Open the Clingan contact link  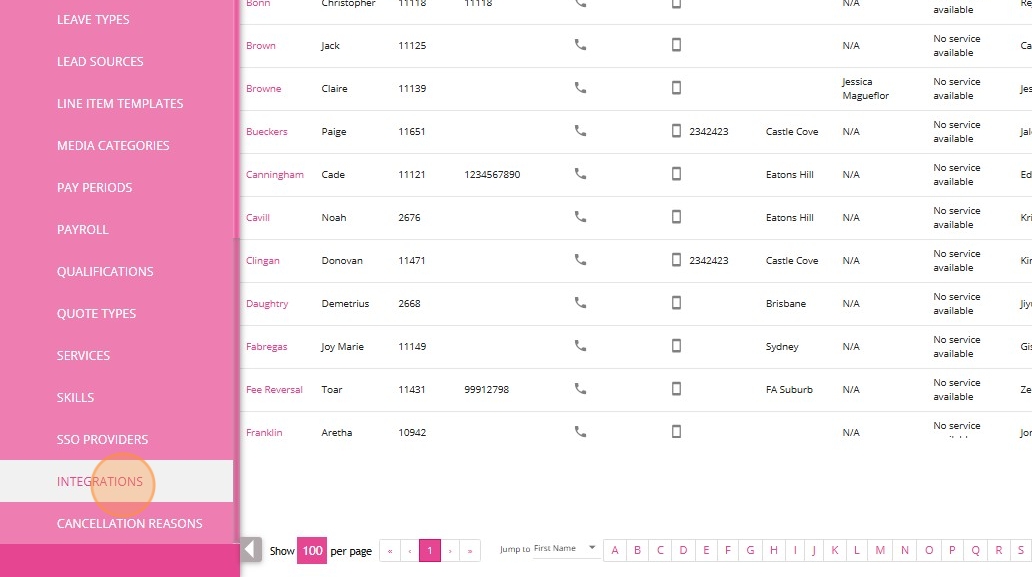[x=263, y=261]
